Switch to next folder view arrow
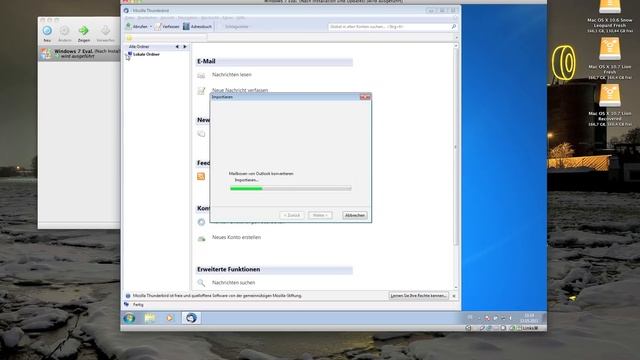The height and width of the screenshot is (360, 640). (x=185, y=47)
